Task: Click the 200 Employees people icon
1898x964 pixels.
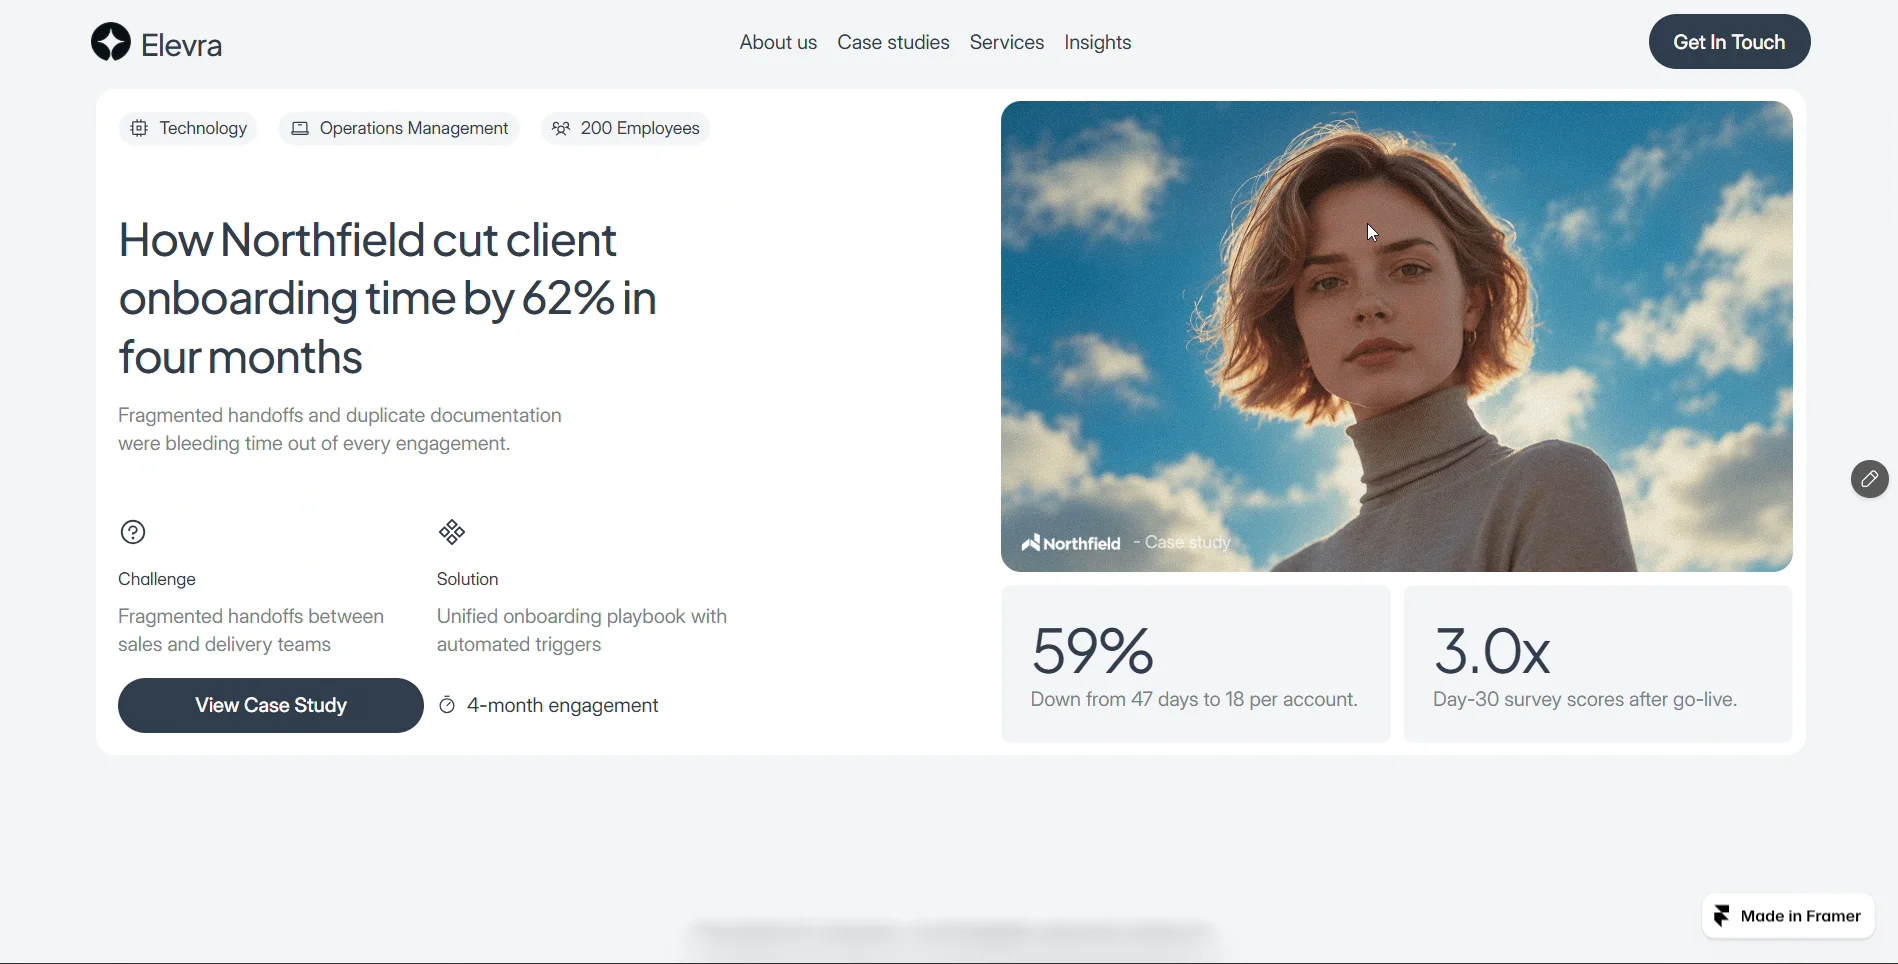Action: coord(561,128)
